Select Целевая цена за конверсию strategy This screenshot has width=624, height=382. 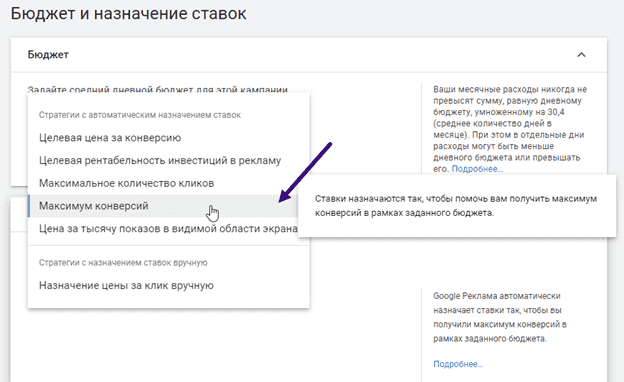pyautogui.click(x=168, y=138)
